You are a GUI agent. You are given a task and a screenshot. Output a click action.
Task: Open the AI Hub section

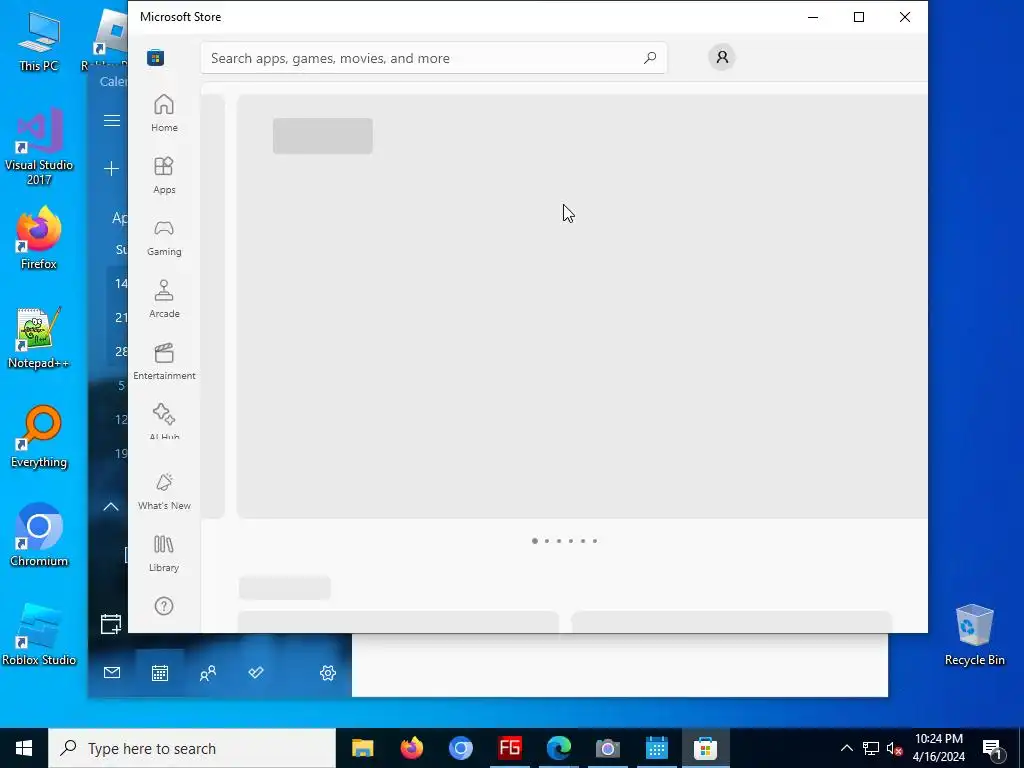[x=164, y=420]
